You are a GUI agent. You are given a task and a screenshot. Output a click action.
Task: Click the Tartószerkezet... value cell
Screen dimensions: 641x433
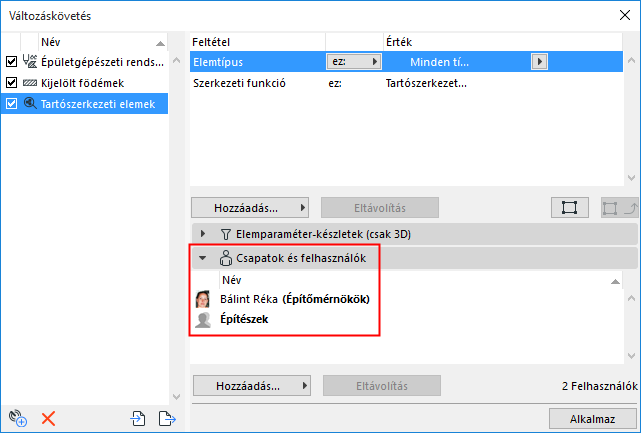426,83
